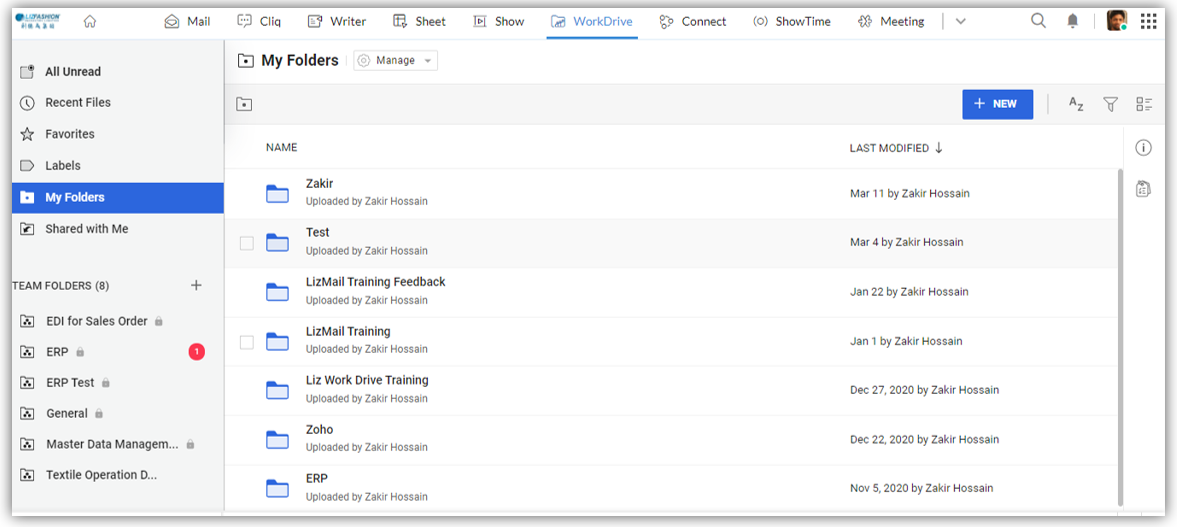Click the lock icon beside General

99,414
